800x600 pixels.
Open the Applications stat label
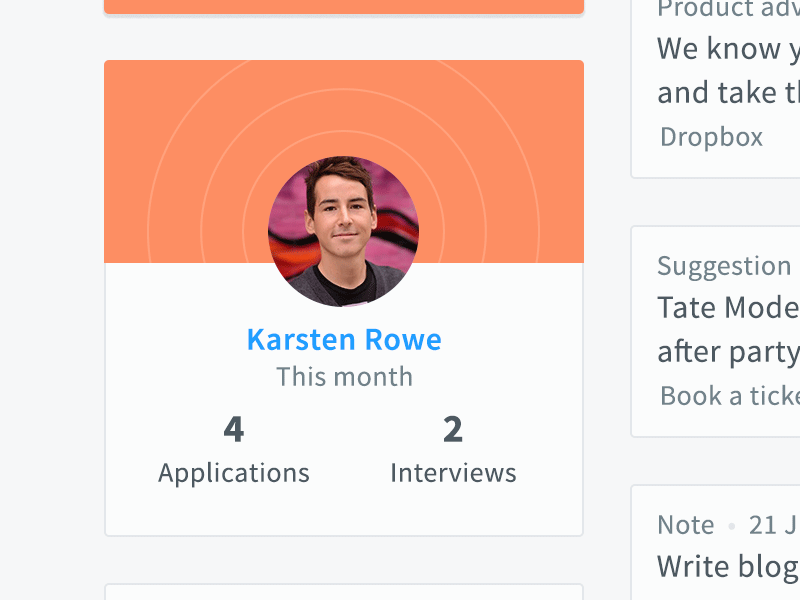234,473
